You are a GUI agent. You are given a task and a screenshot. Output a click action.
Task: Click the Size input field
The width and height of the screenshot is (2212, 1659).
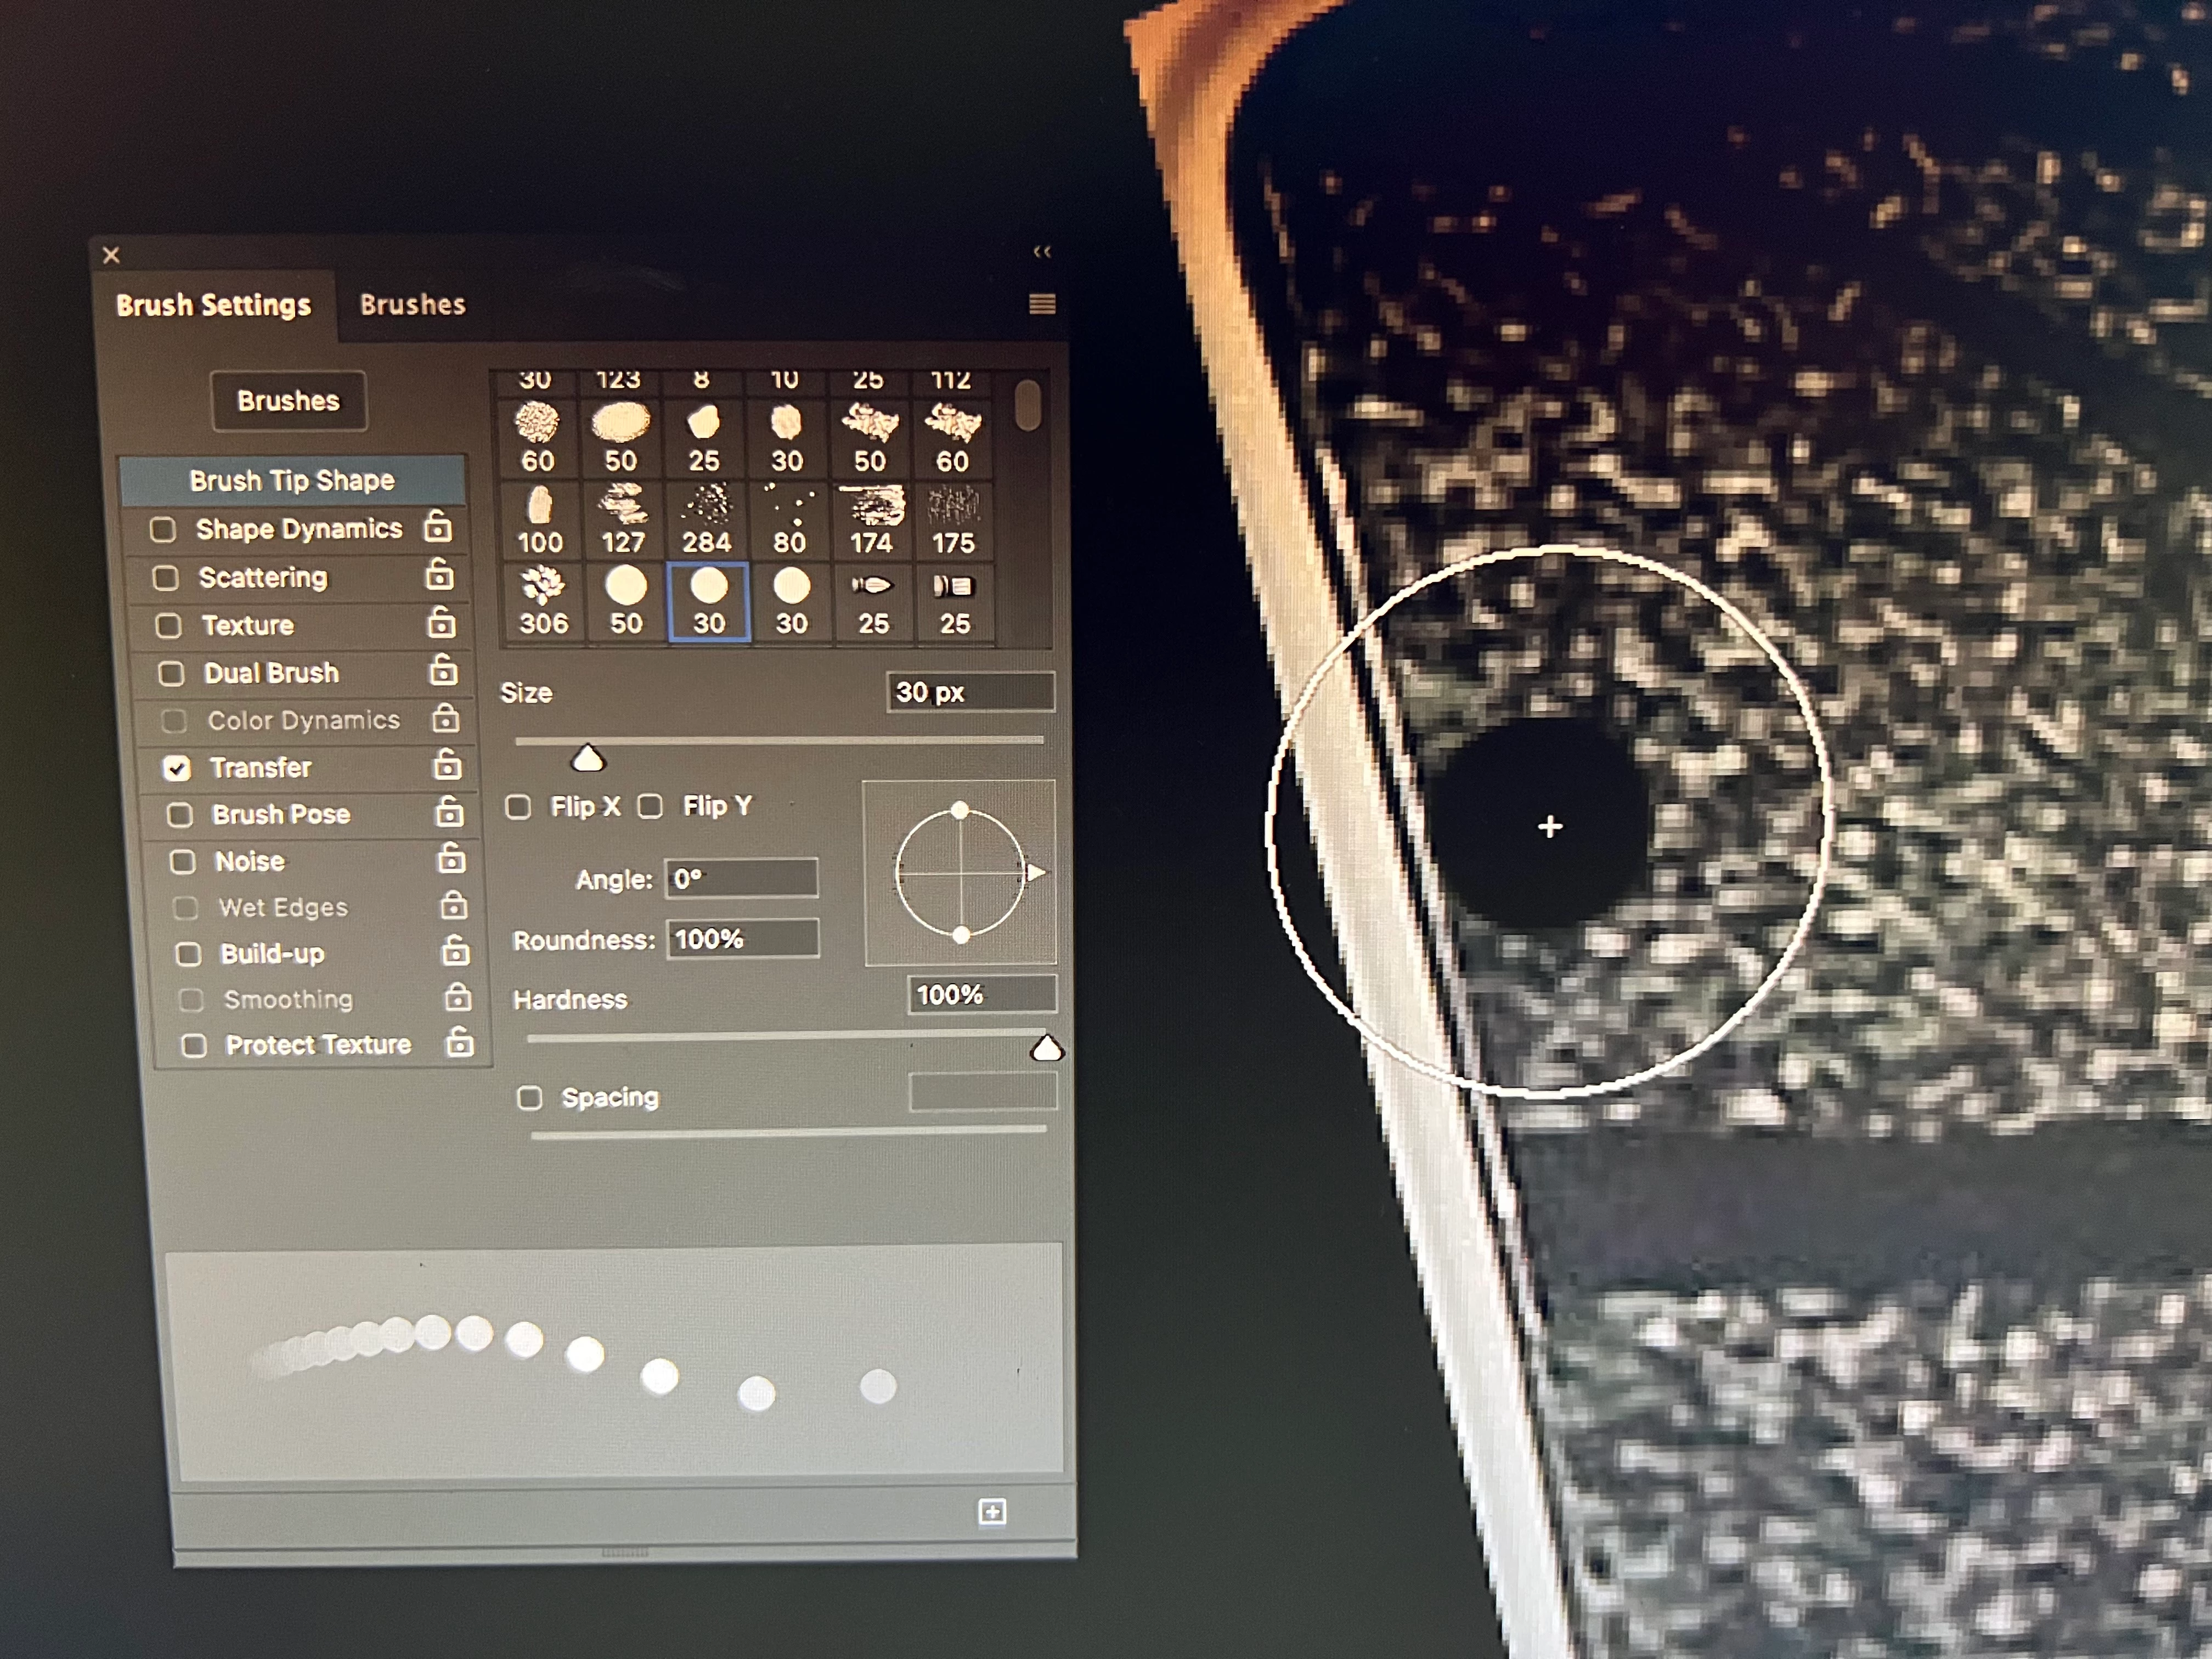click(x=969, y=692)
